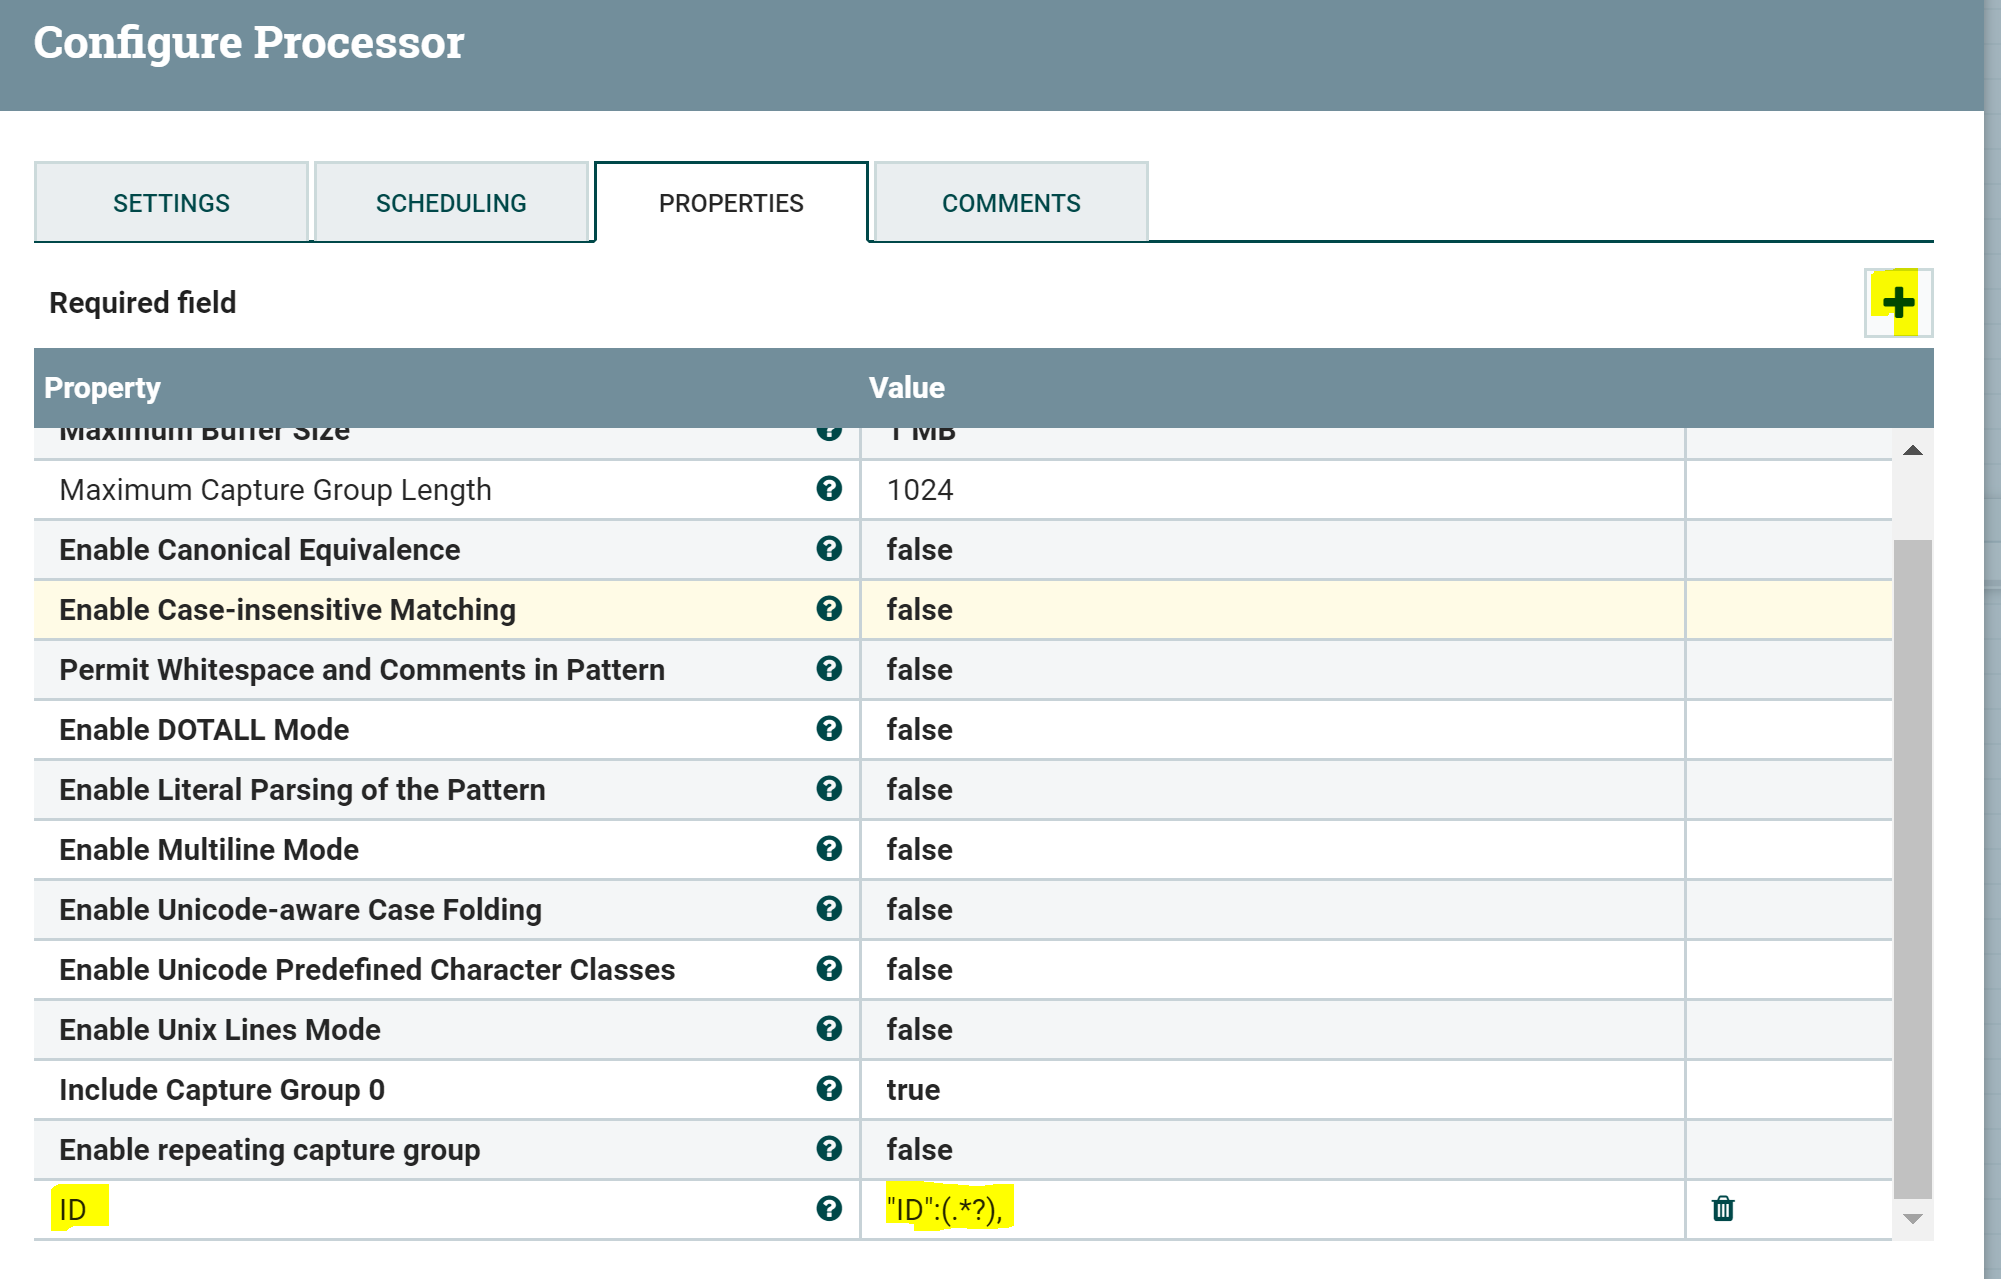Select the Enable Literal Parsing of the Pattern row
2001x1279 pixels.
(x=302, y=790)
